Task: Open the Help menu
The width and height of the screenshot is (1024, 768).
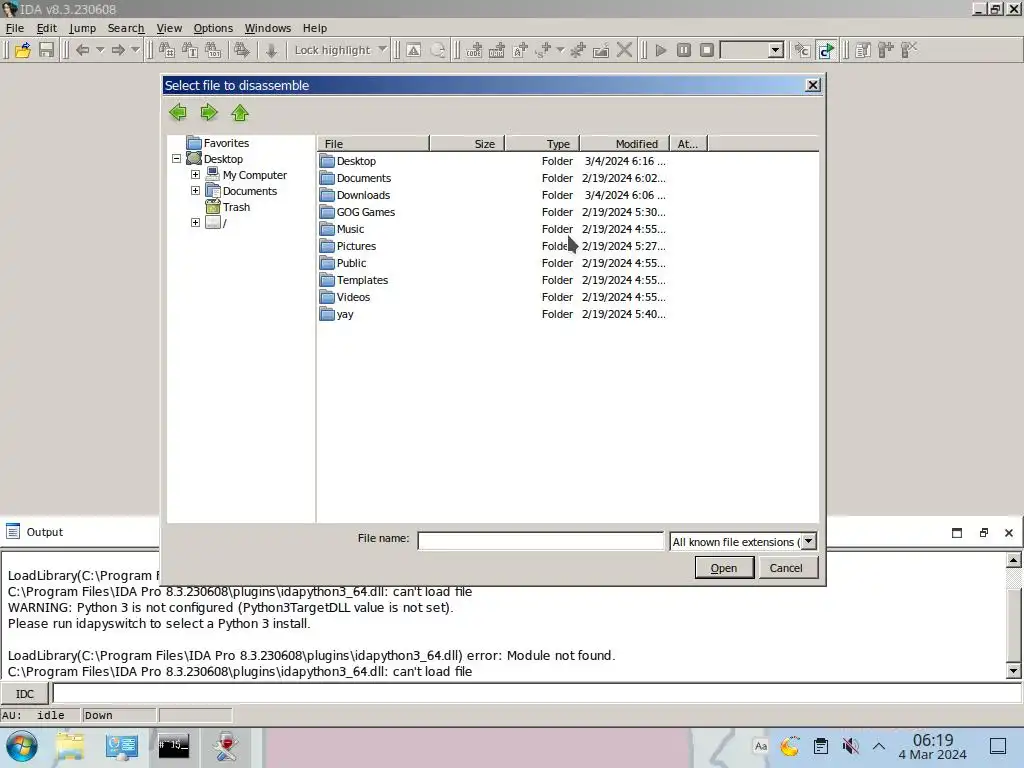Action: tap(315, 28)
